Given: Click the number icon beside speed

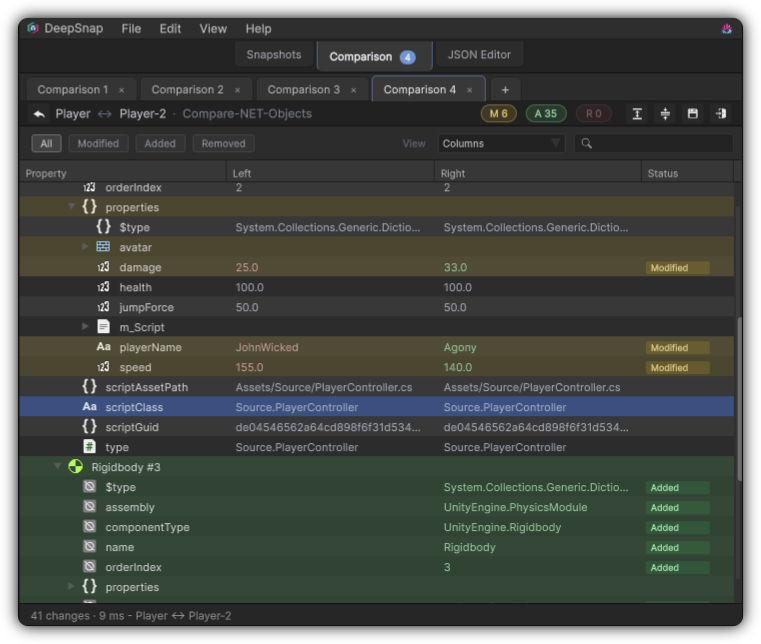Looking at the screenshot, I should click(103, 367).
